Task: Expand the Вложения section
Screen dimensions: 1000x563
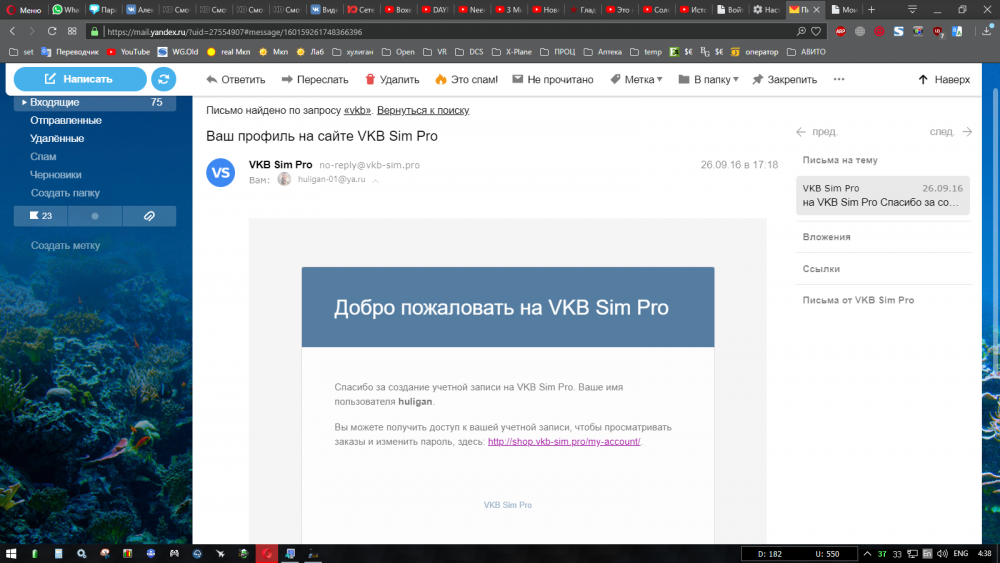Action: click(x=827, y=237)
